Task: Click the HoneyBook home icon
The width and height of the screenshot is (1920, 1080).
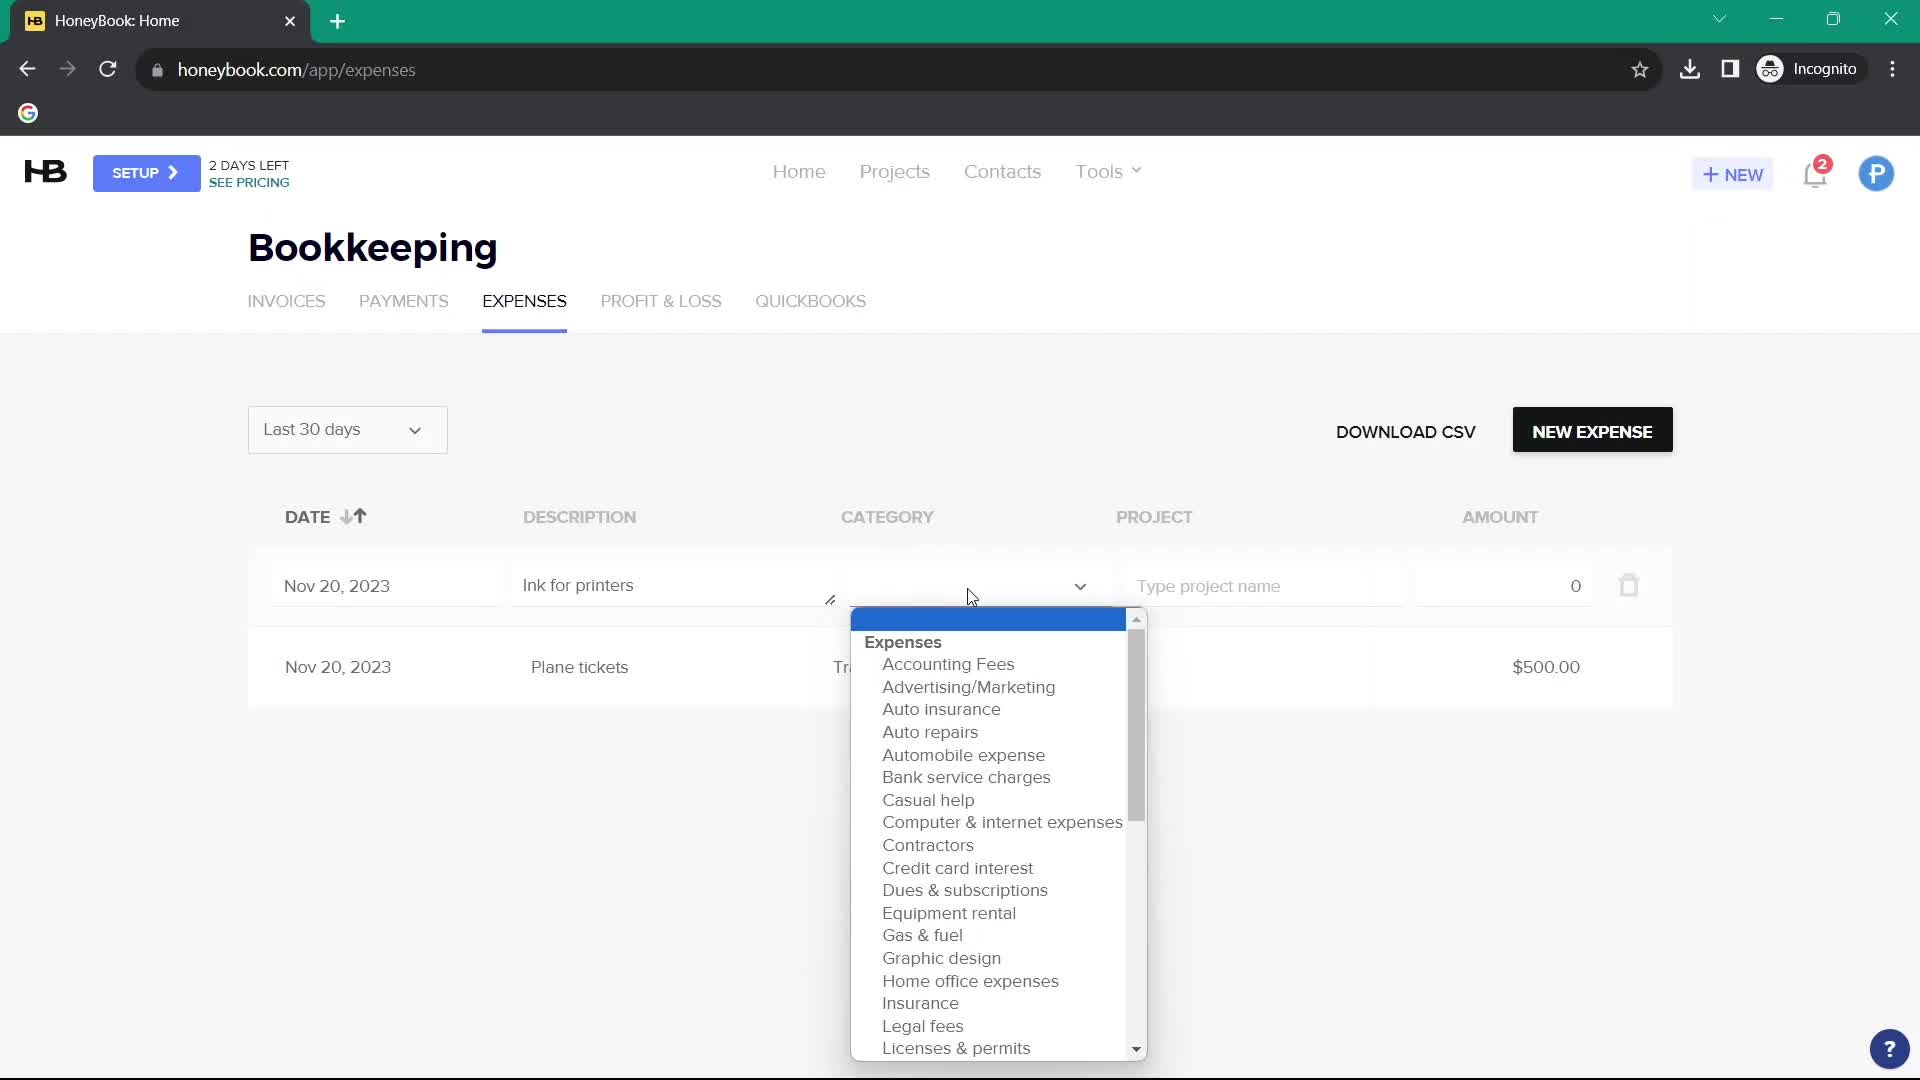Action: tap(45, 171)
